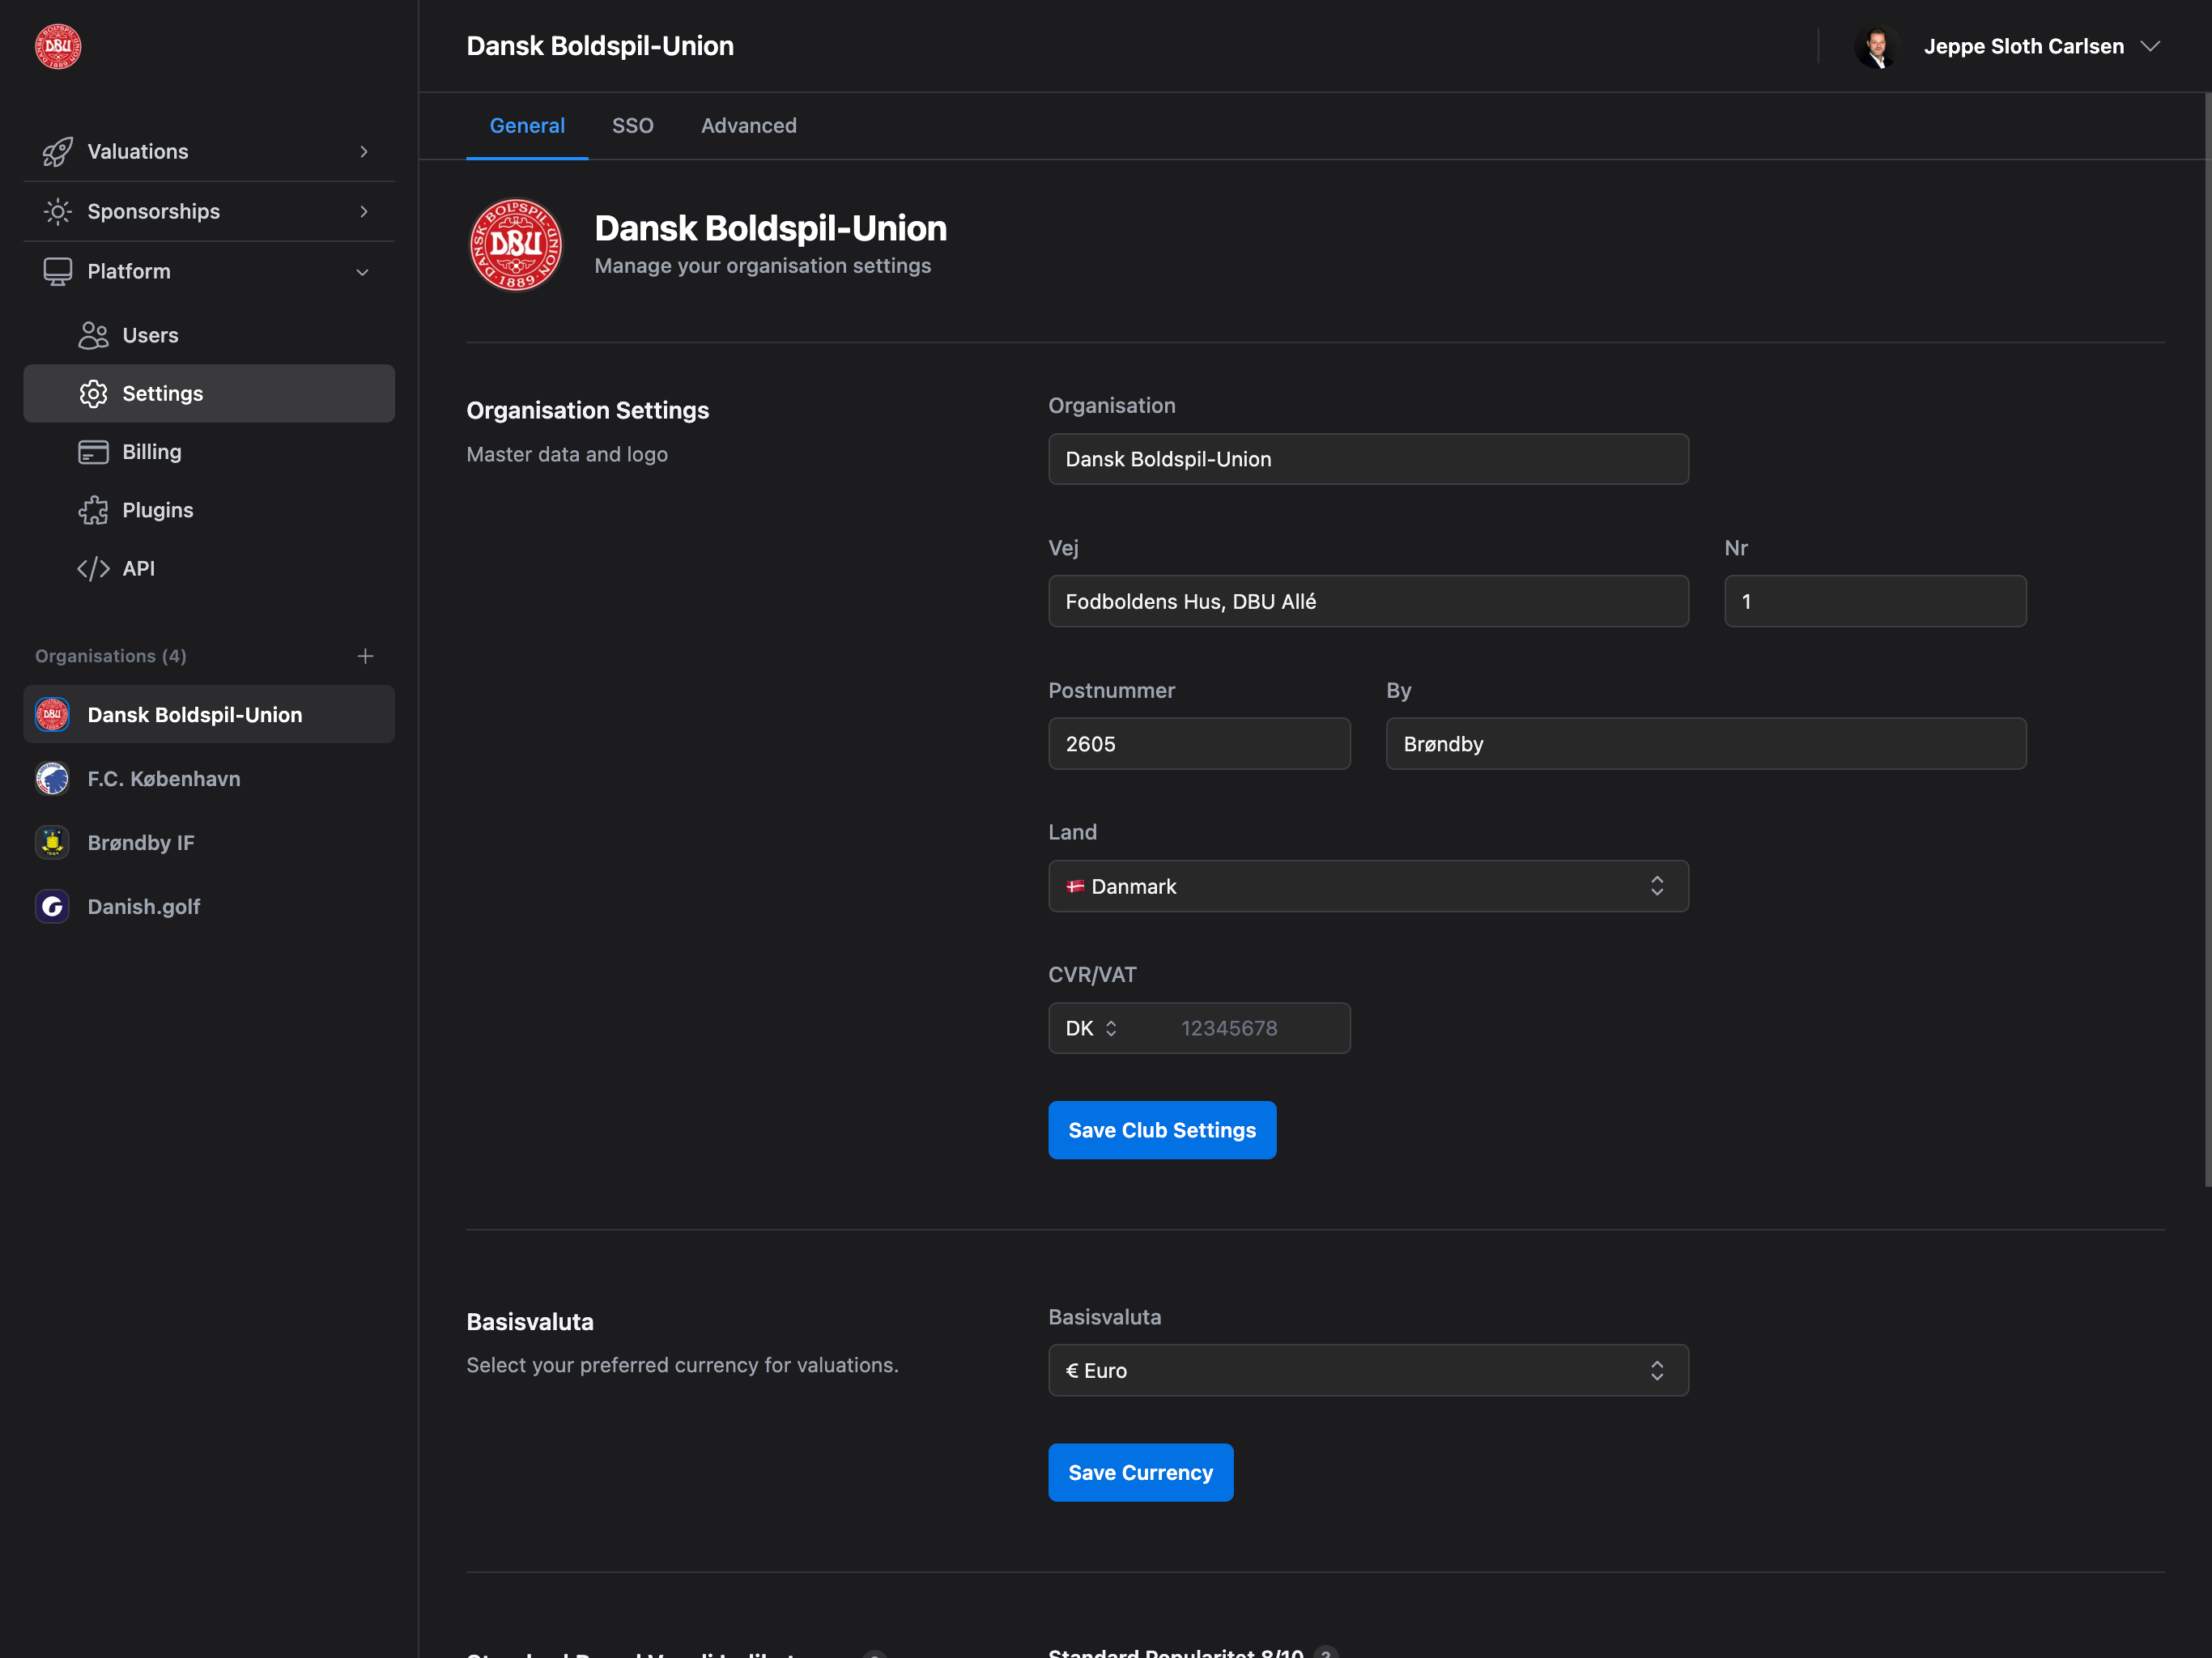Click the Platform monitor icon

click(x=57, y=271)
